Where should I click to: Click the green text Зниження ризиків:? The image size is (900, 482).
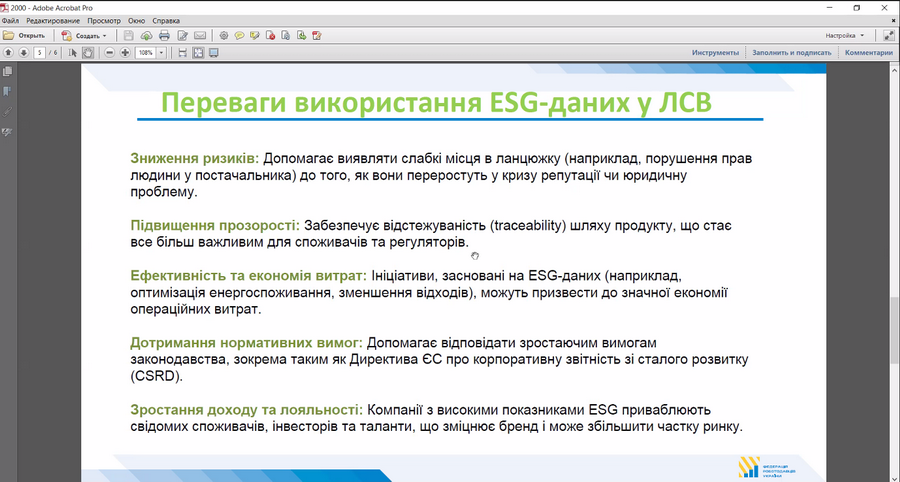point(195,158)
